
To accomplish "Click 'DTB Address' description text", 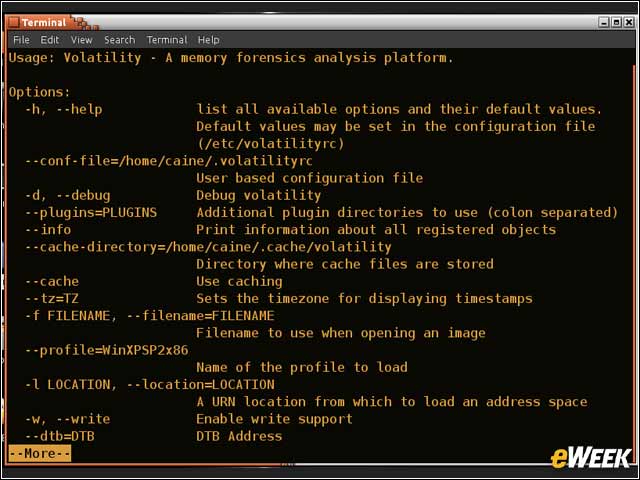I will (x=239, y=436).
